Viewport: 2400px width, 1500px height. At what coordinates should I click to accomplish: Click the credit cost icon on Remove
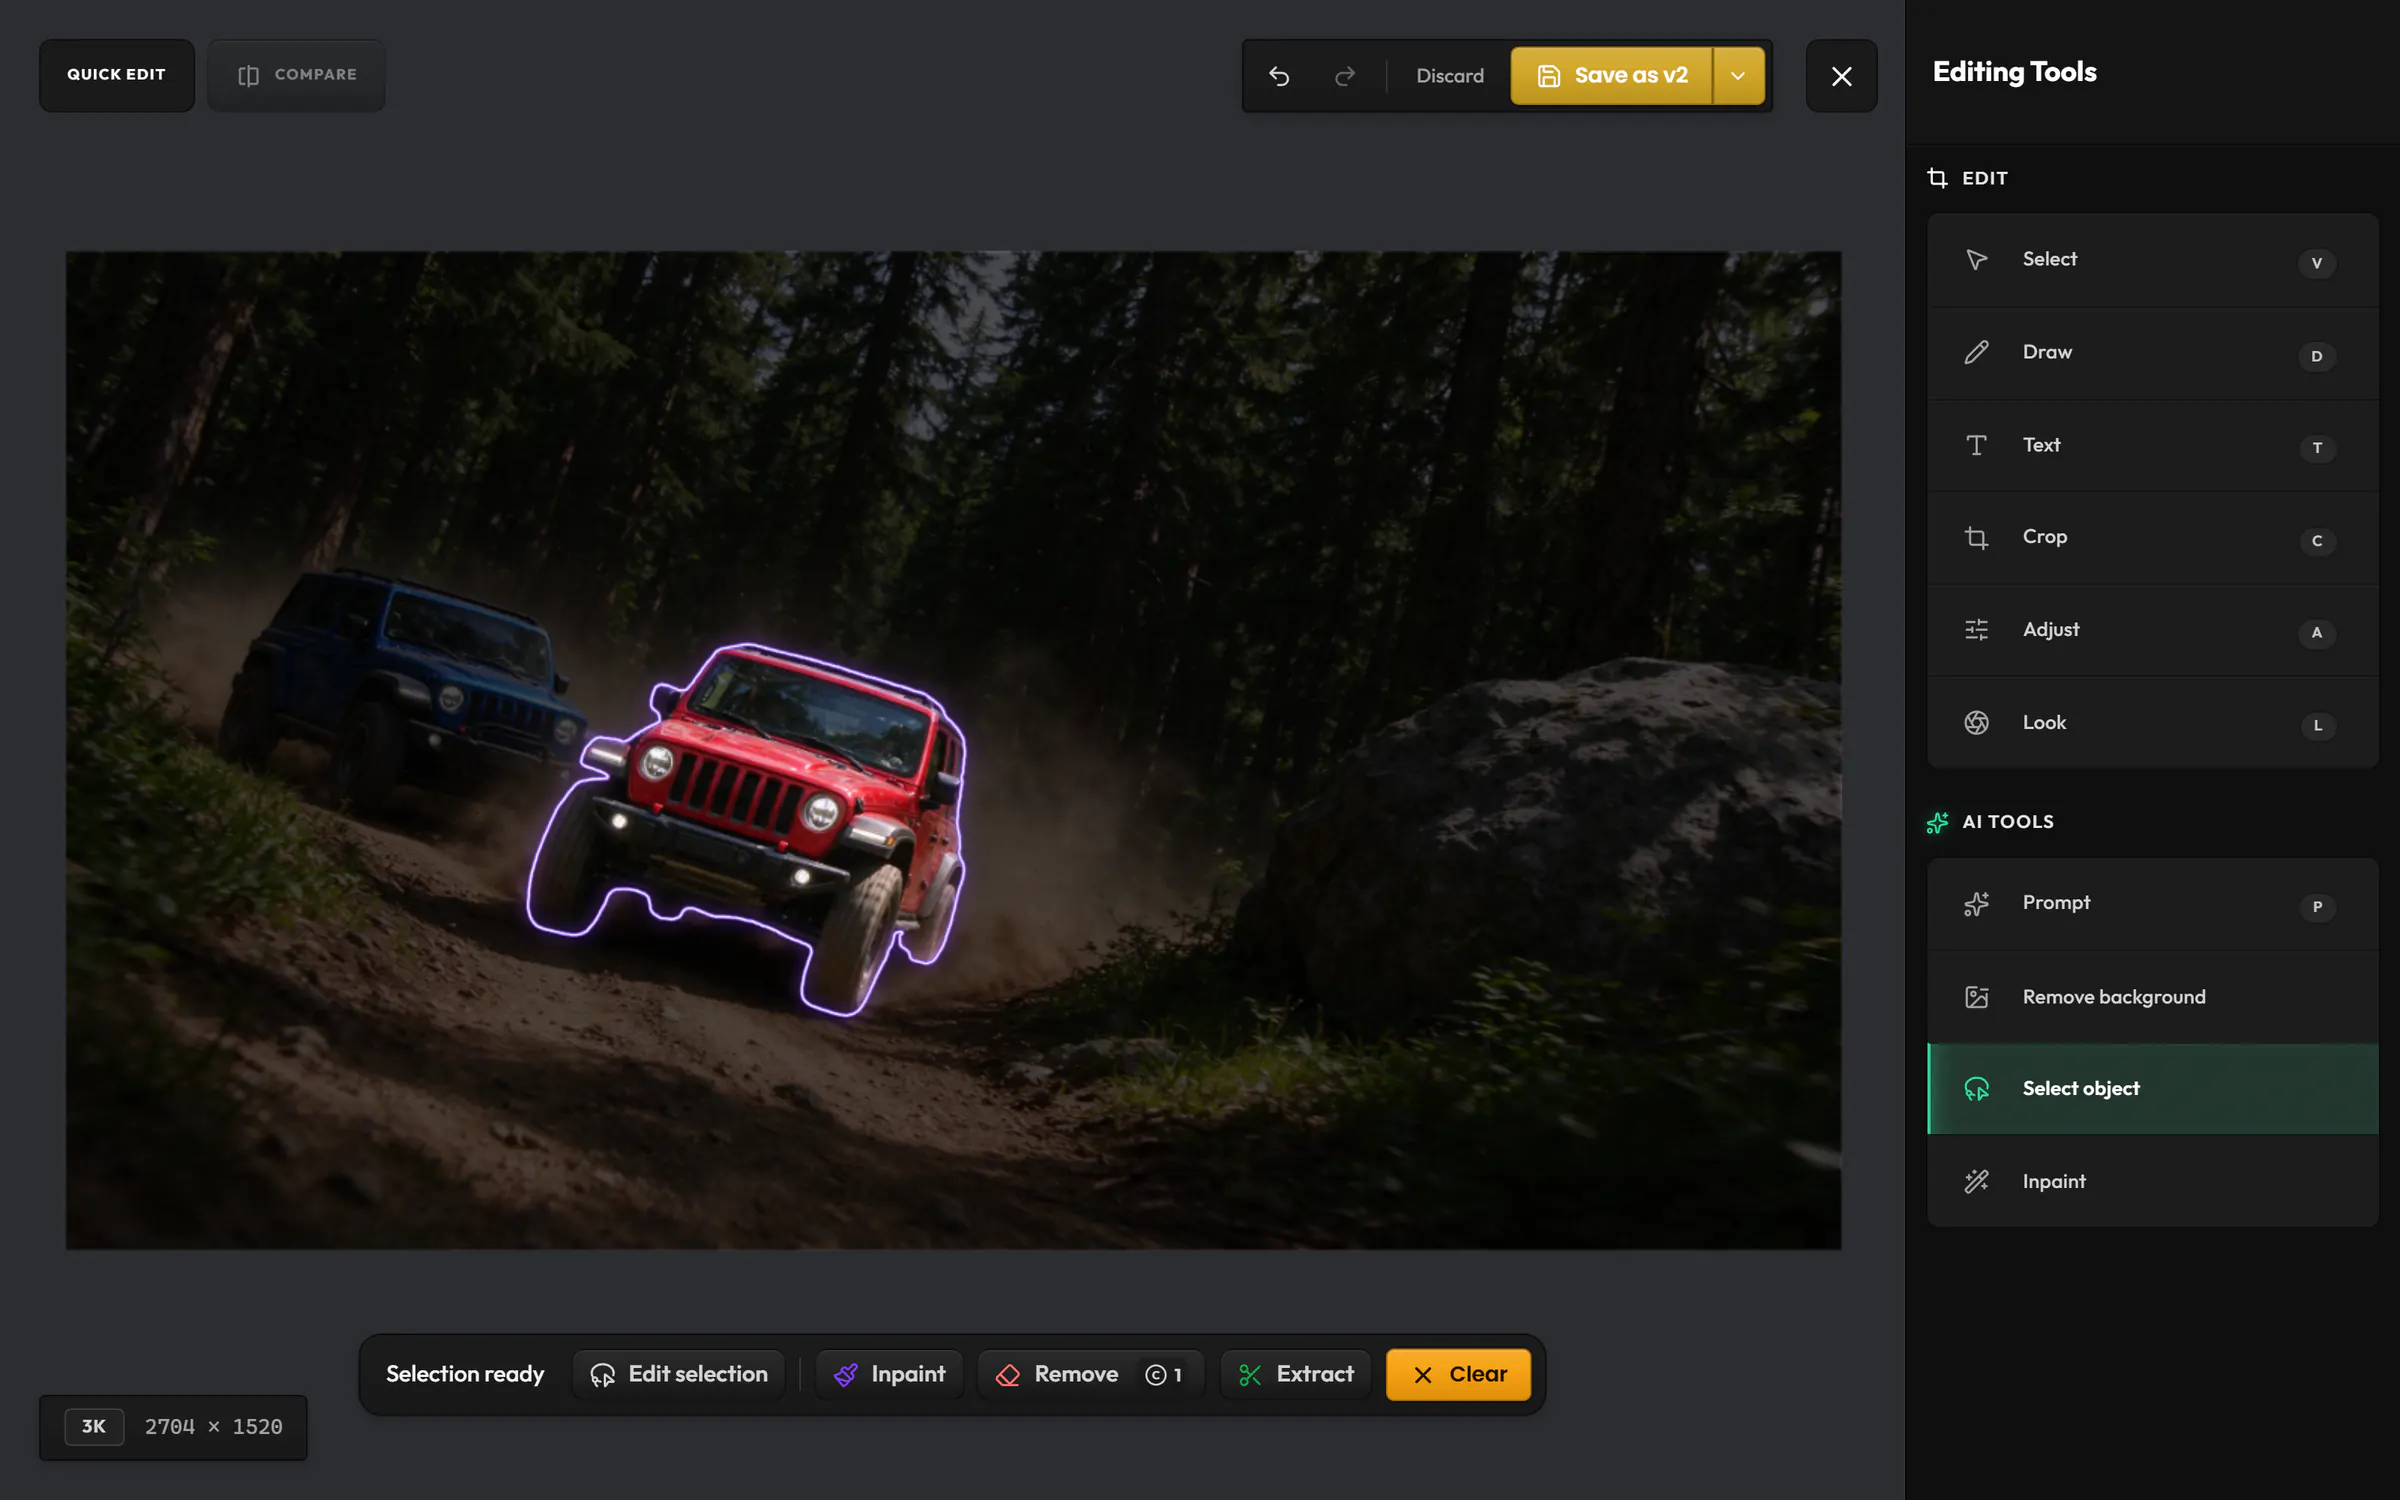[x=1155, y=1375]
